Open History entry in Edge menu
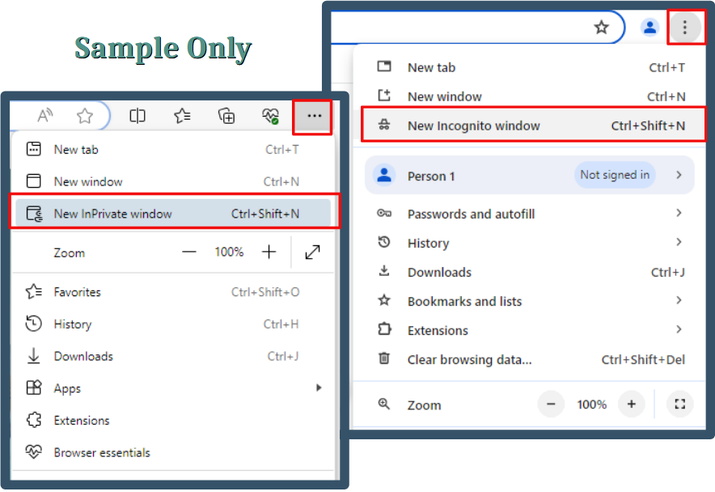 (173, 324)
